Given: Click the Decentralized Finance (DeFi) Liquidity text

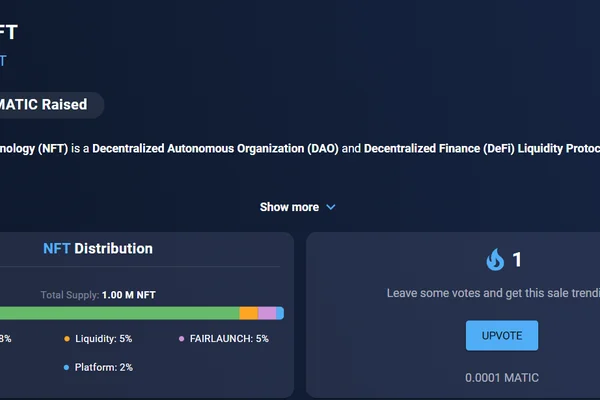Looking at the screenshot, I should pos(463,149).
